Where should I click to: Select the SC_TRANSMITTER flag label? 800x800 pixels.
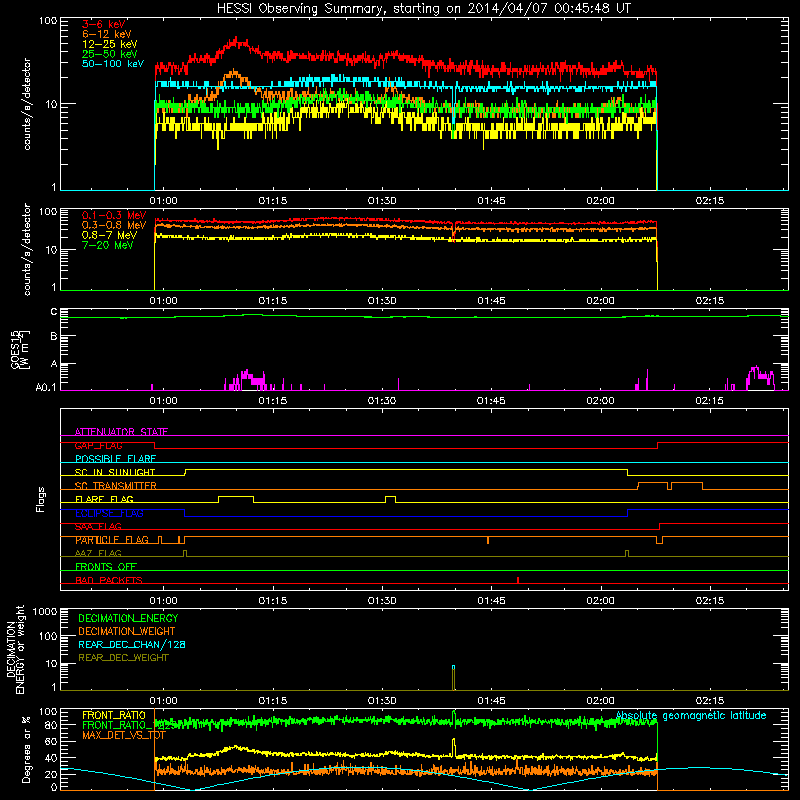click(115, 485)
